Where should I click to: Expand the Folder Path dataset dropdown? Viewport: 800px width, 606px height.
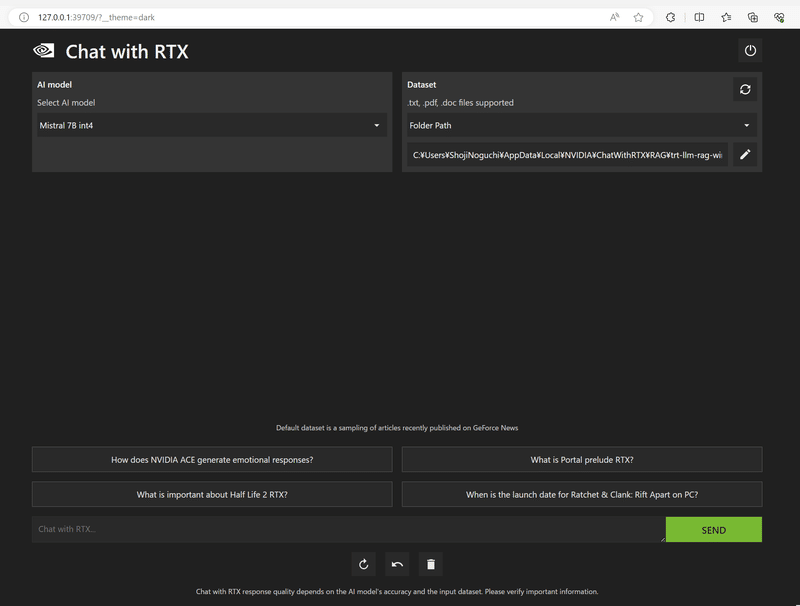(582, 125)
